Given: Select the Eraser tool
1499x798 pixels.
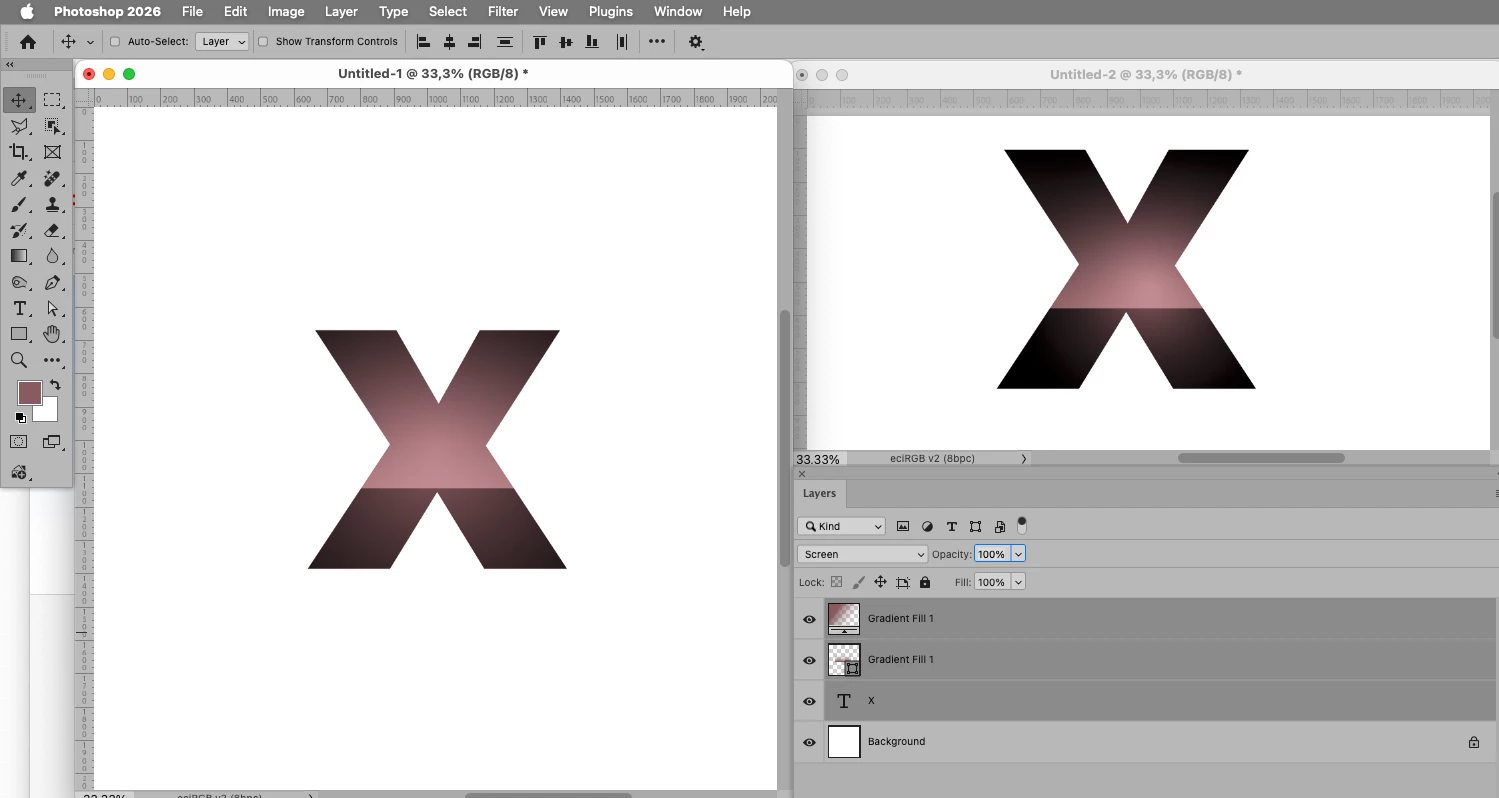Looking at the screenshot, I should click(x=53, y=230).
